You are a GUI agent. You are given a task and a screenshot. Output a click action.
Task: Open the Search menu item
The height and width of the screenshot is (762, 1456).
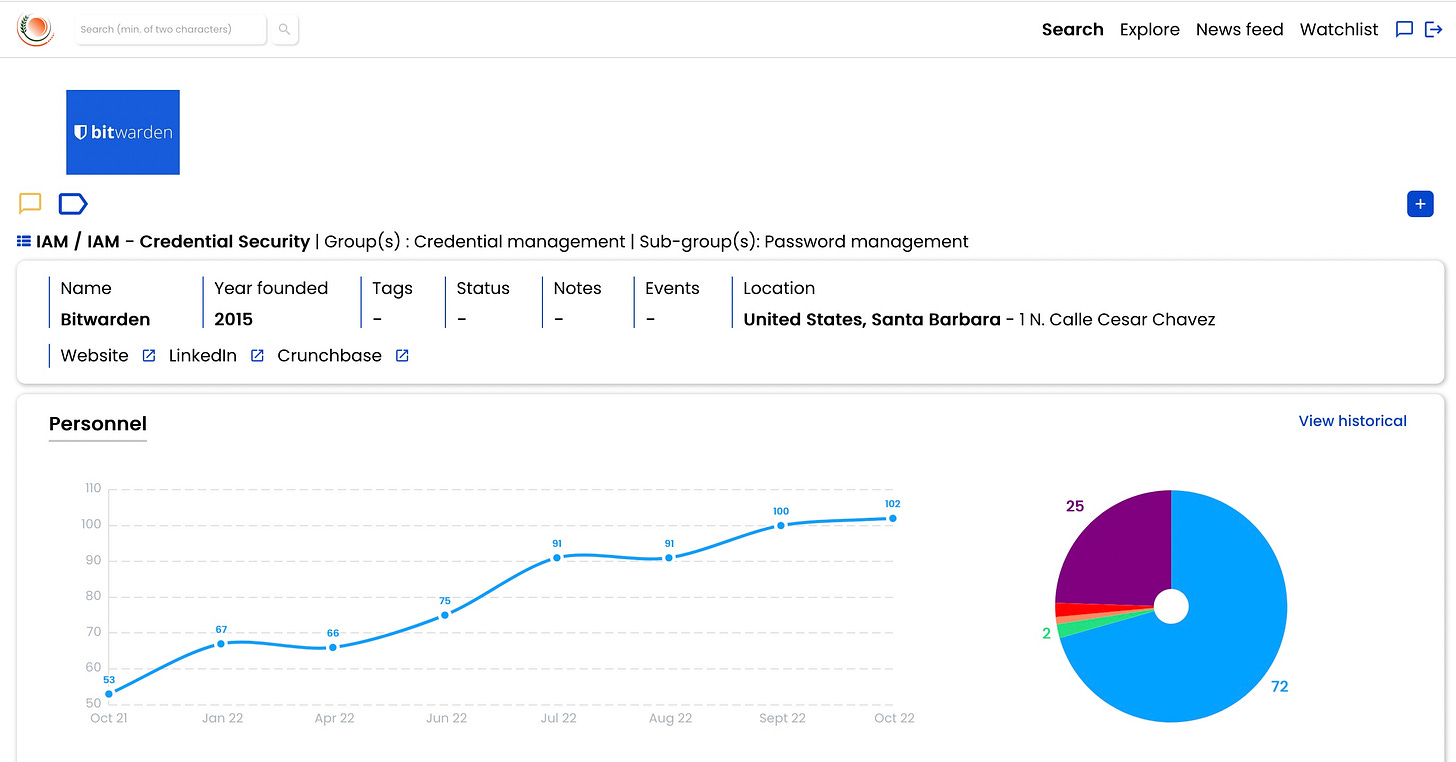click(1072, 29)
